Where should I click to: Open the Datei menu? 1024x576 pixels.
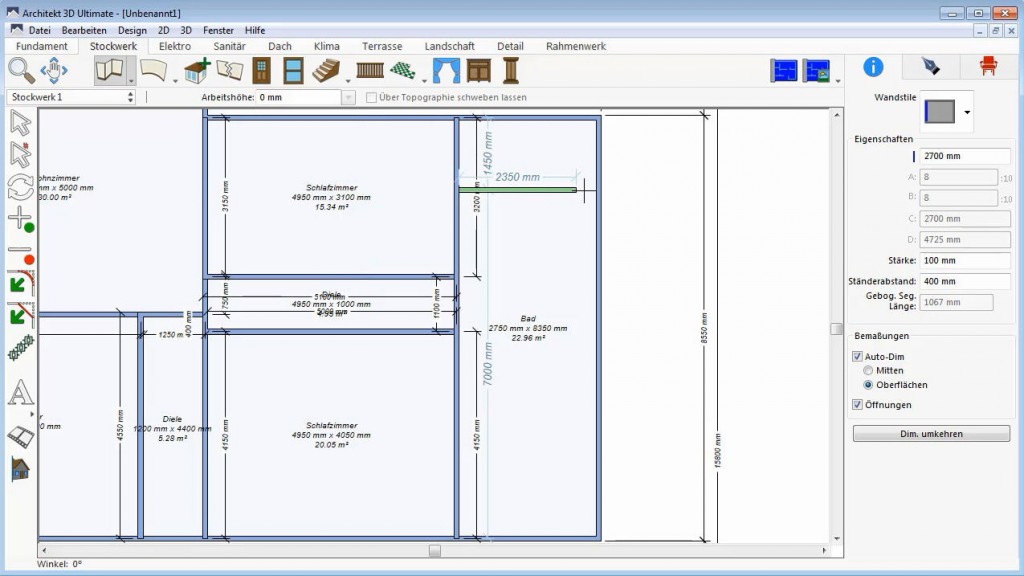(x=39, y=30)
